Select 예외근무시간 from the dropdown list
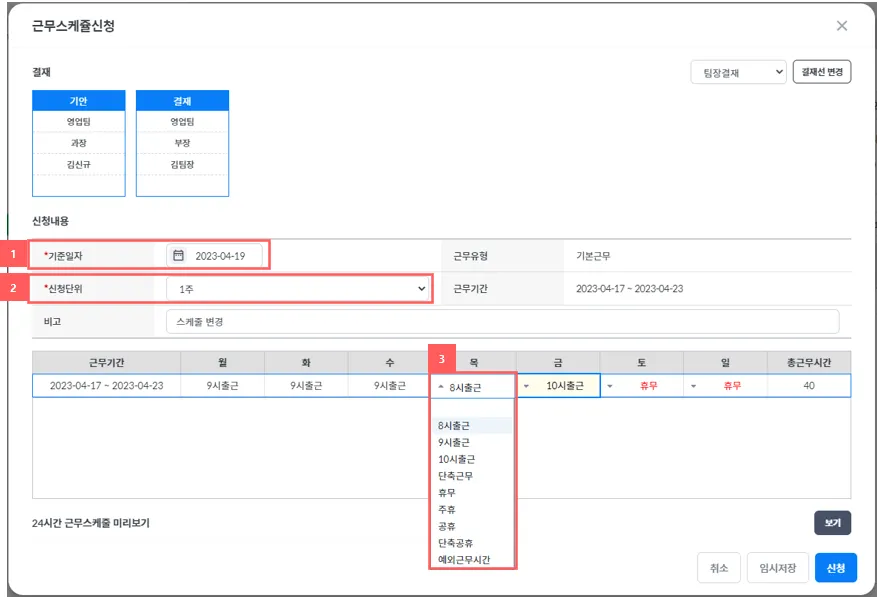 (473, 560)
